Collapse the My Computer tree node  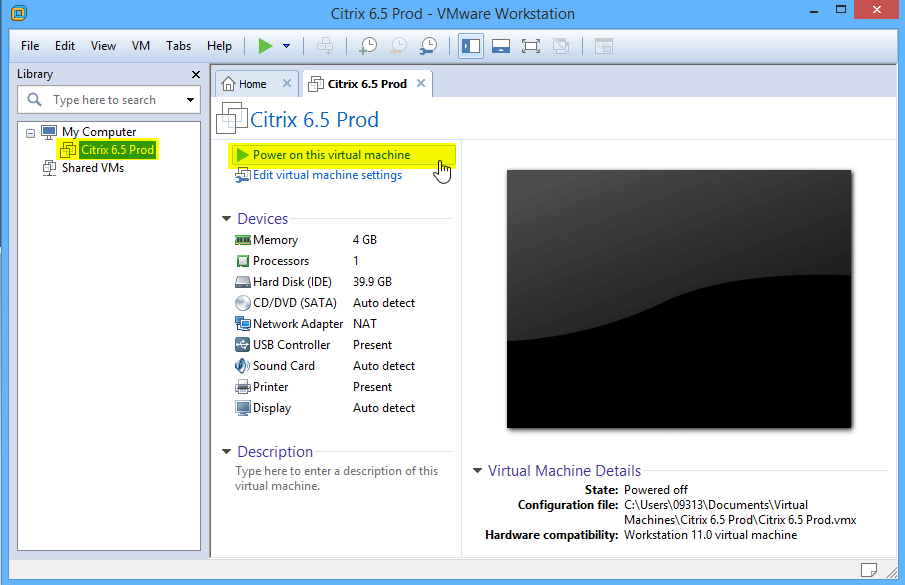(x=31, y=133)
